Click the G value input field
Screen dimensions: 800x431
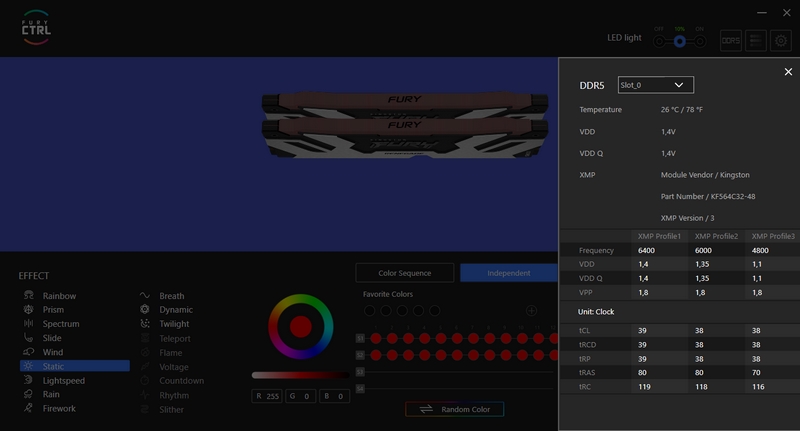301,396
